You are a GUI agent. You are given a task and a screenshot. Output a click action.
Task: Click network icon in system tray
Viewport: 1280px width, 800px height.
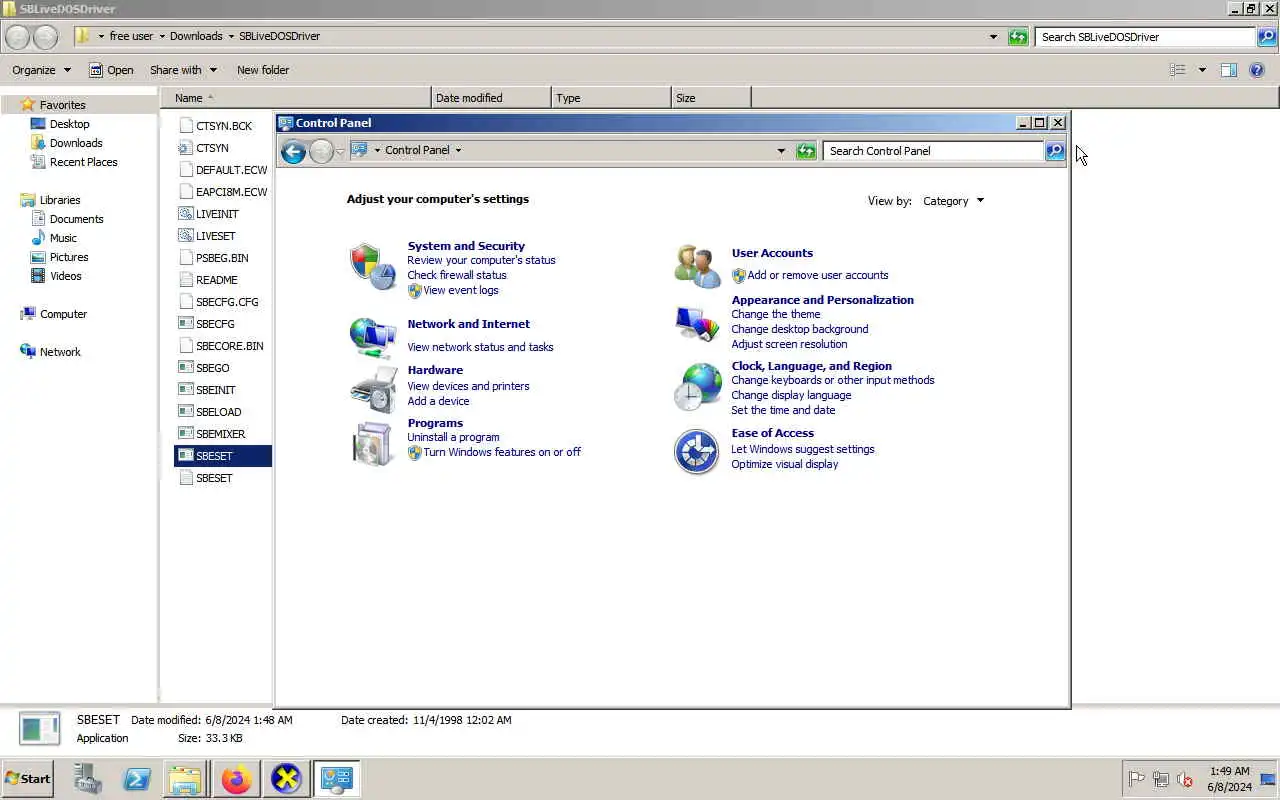coord(1161,779)
